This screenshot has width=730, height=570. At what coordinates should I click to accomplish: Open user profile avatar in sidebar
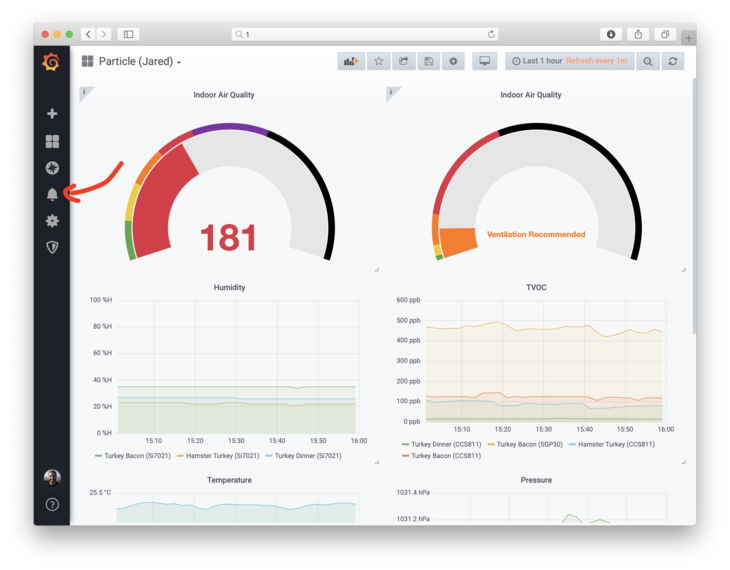52,477
